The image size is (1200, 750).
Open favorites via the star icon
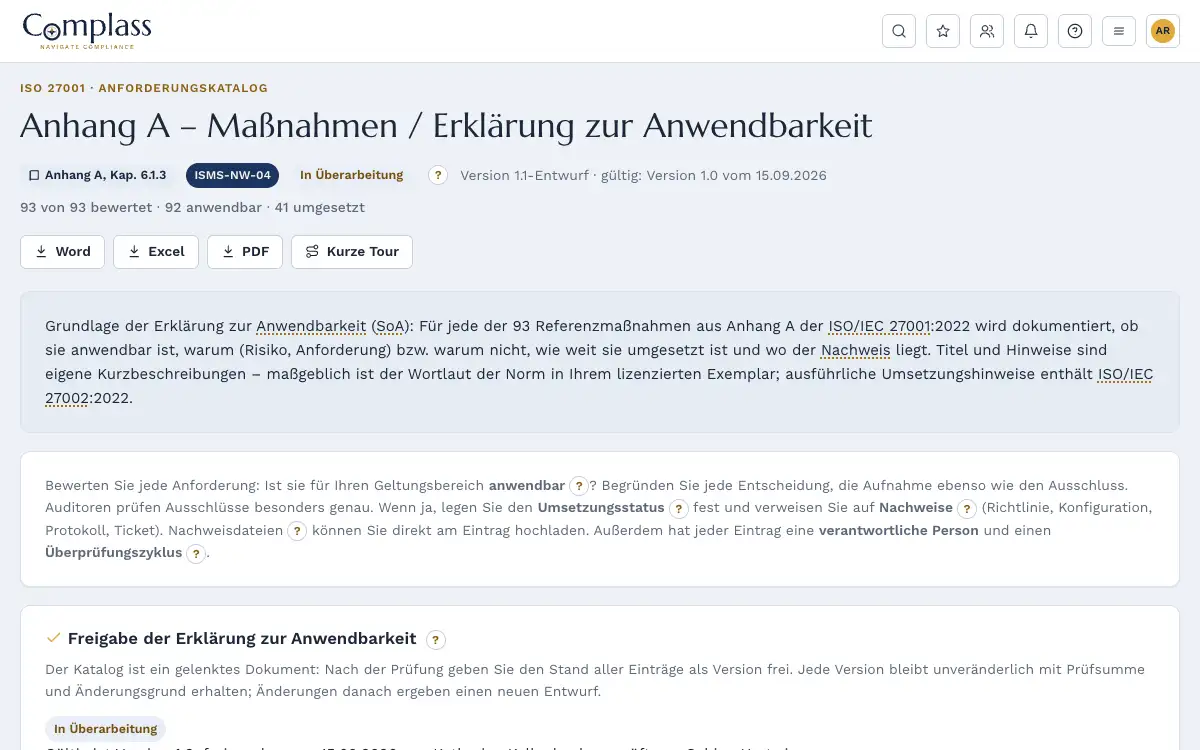coord(943,31)
